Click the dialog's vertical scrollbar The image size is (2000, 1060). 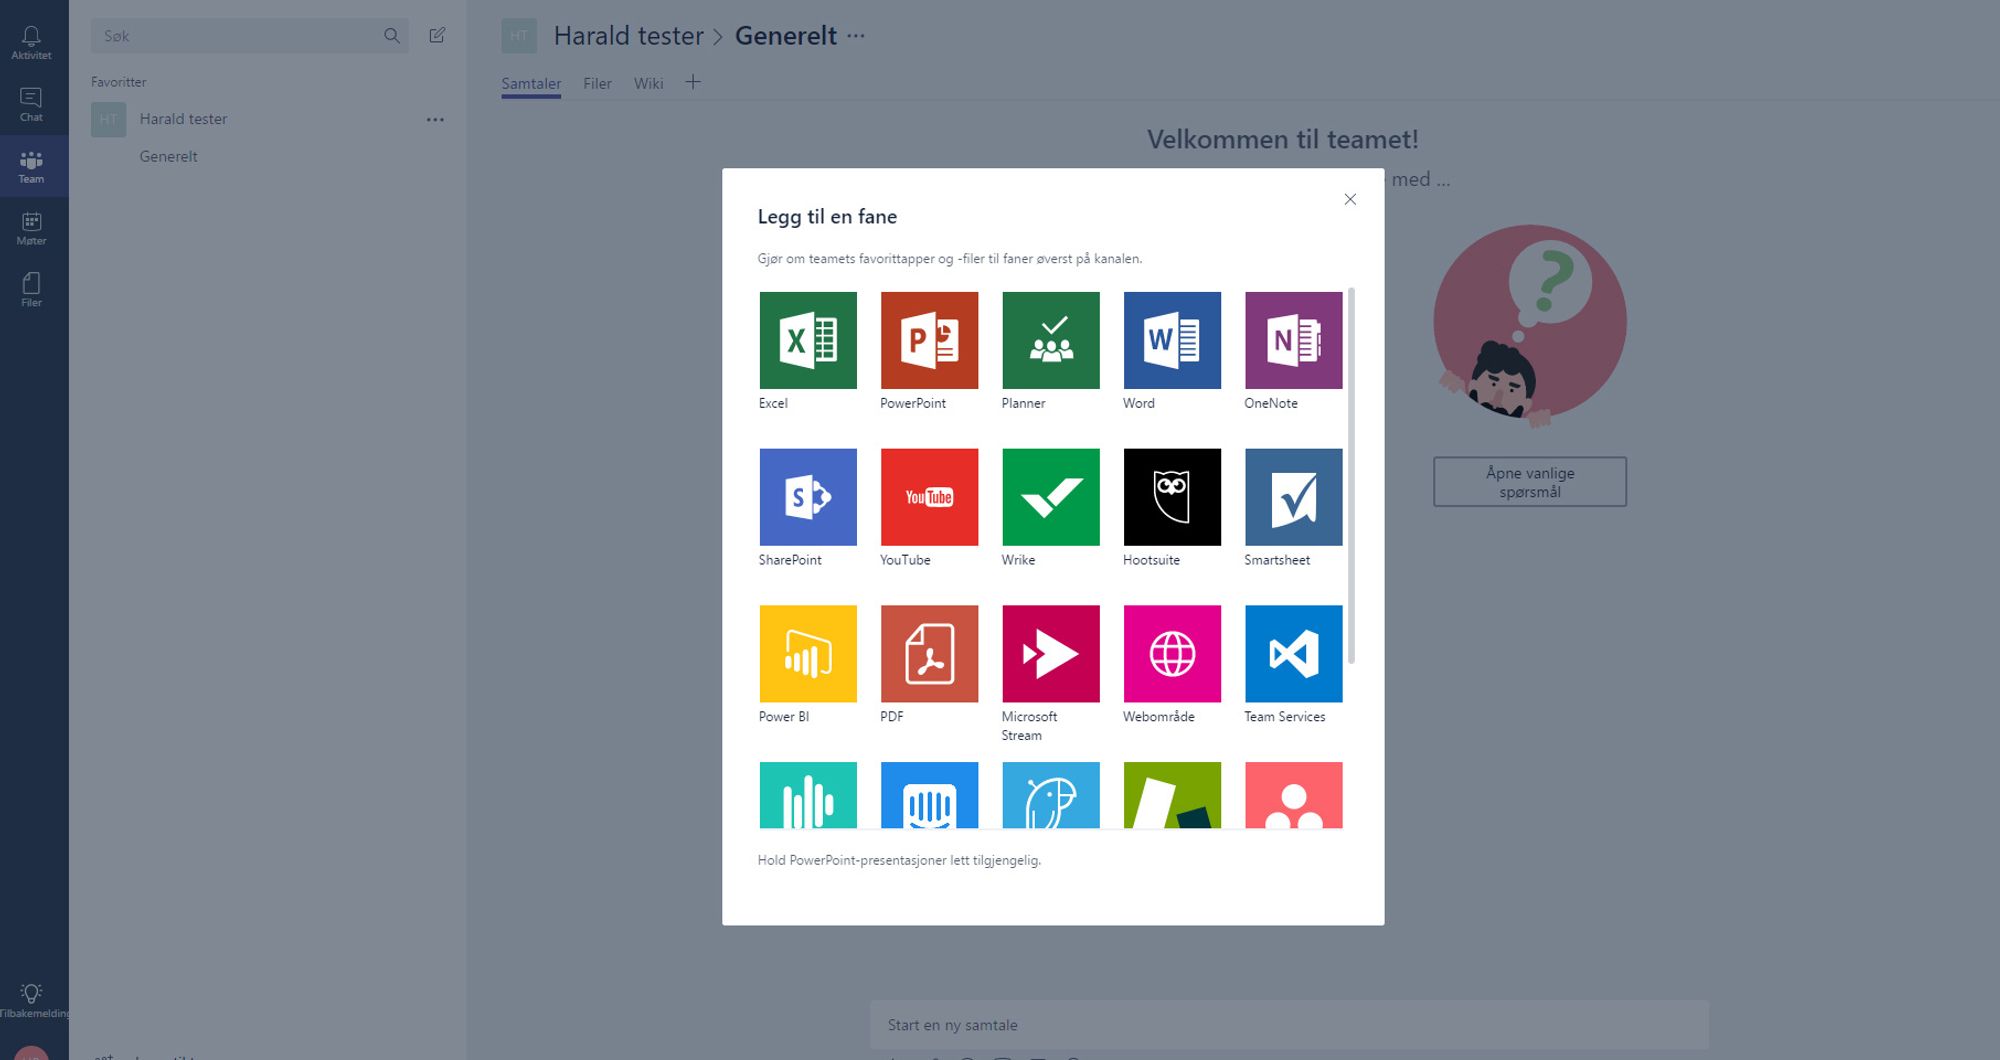coord(1351,475)
